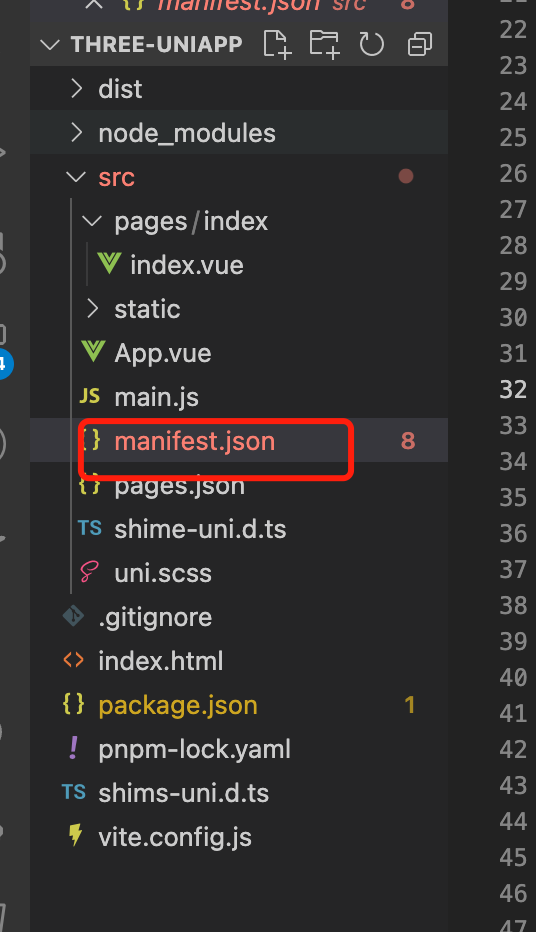Click the lightning bolt icon for vite.config.js
This screenshot has width=536, height=932.
click(75, 836)
